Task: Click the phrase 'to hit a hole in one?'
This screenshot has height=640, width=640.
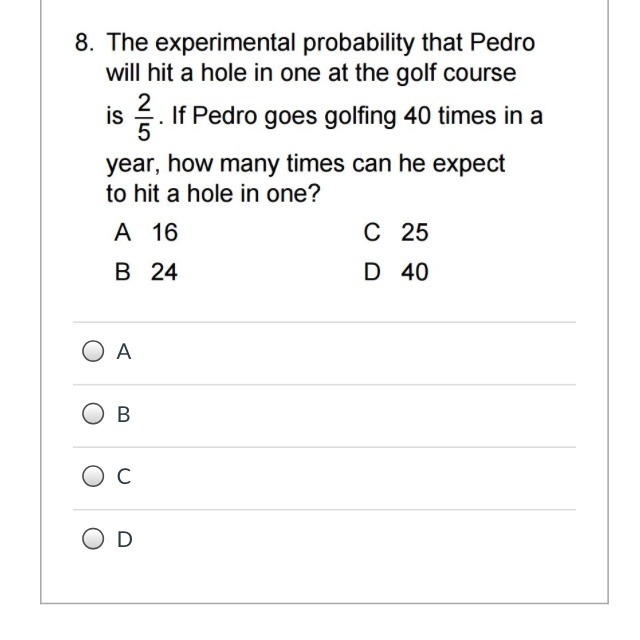Action: pos(213,193)
